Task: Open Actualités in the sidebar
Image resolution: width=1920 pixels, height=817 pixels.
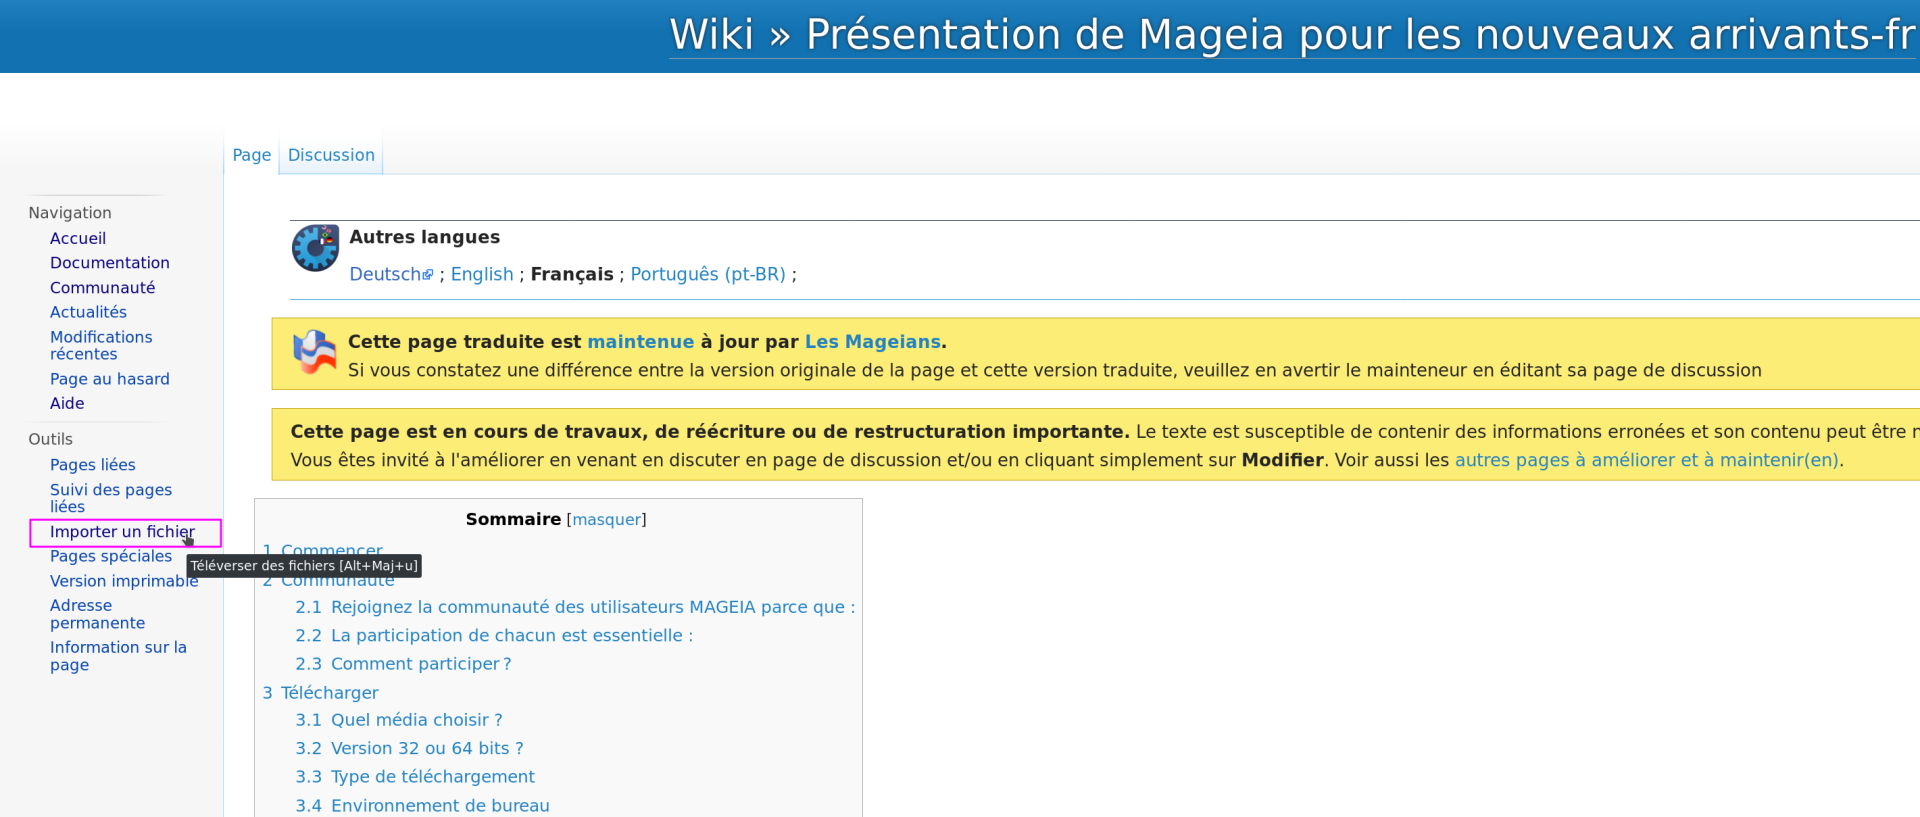Action: 89,312
